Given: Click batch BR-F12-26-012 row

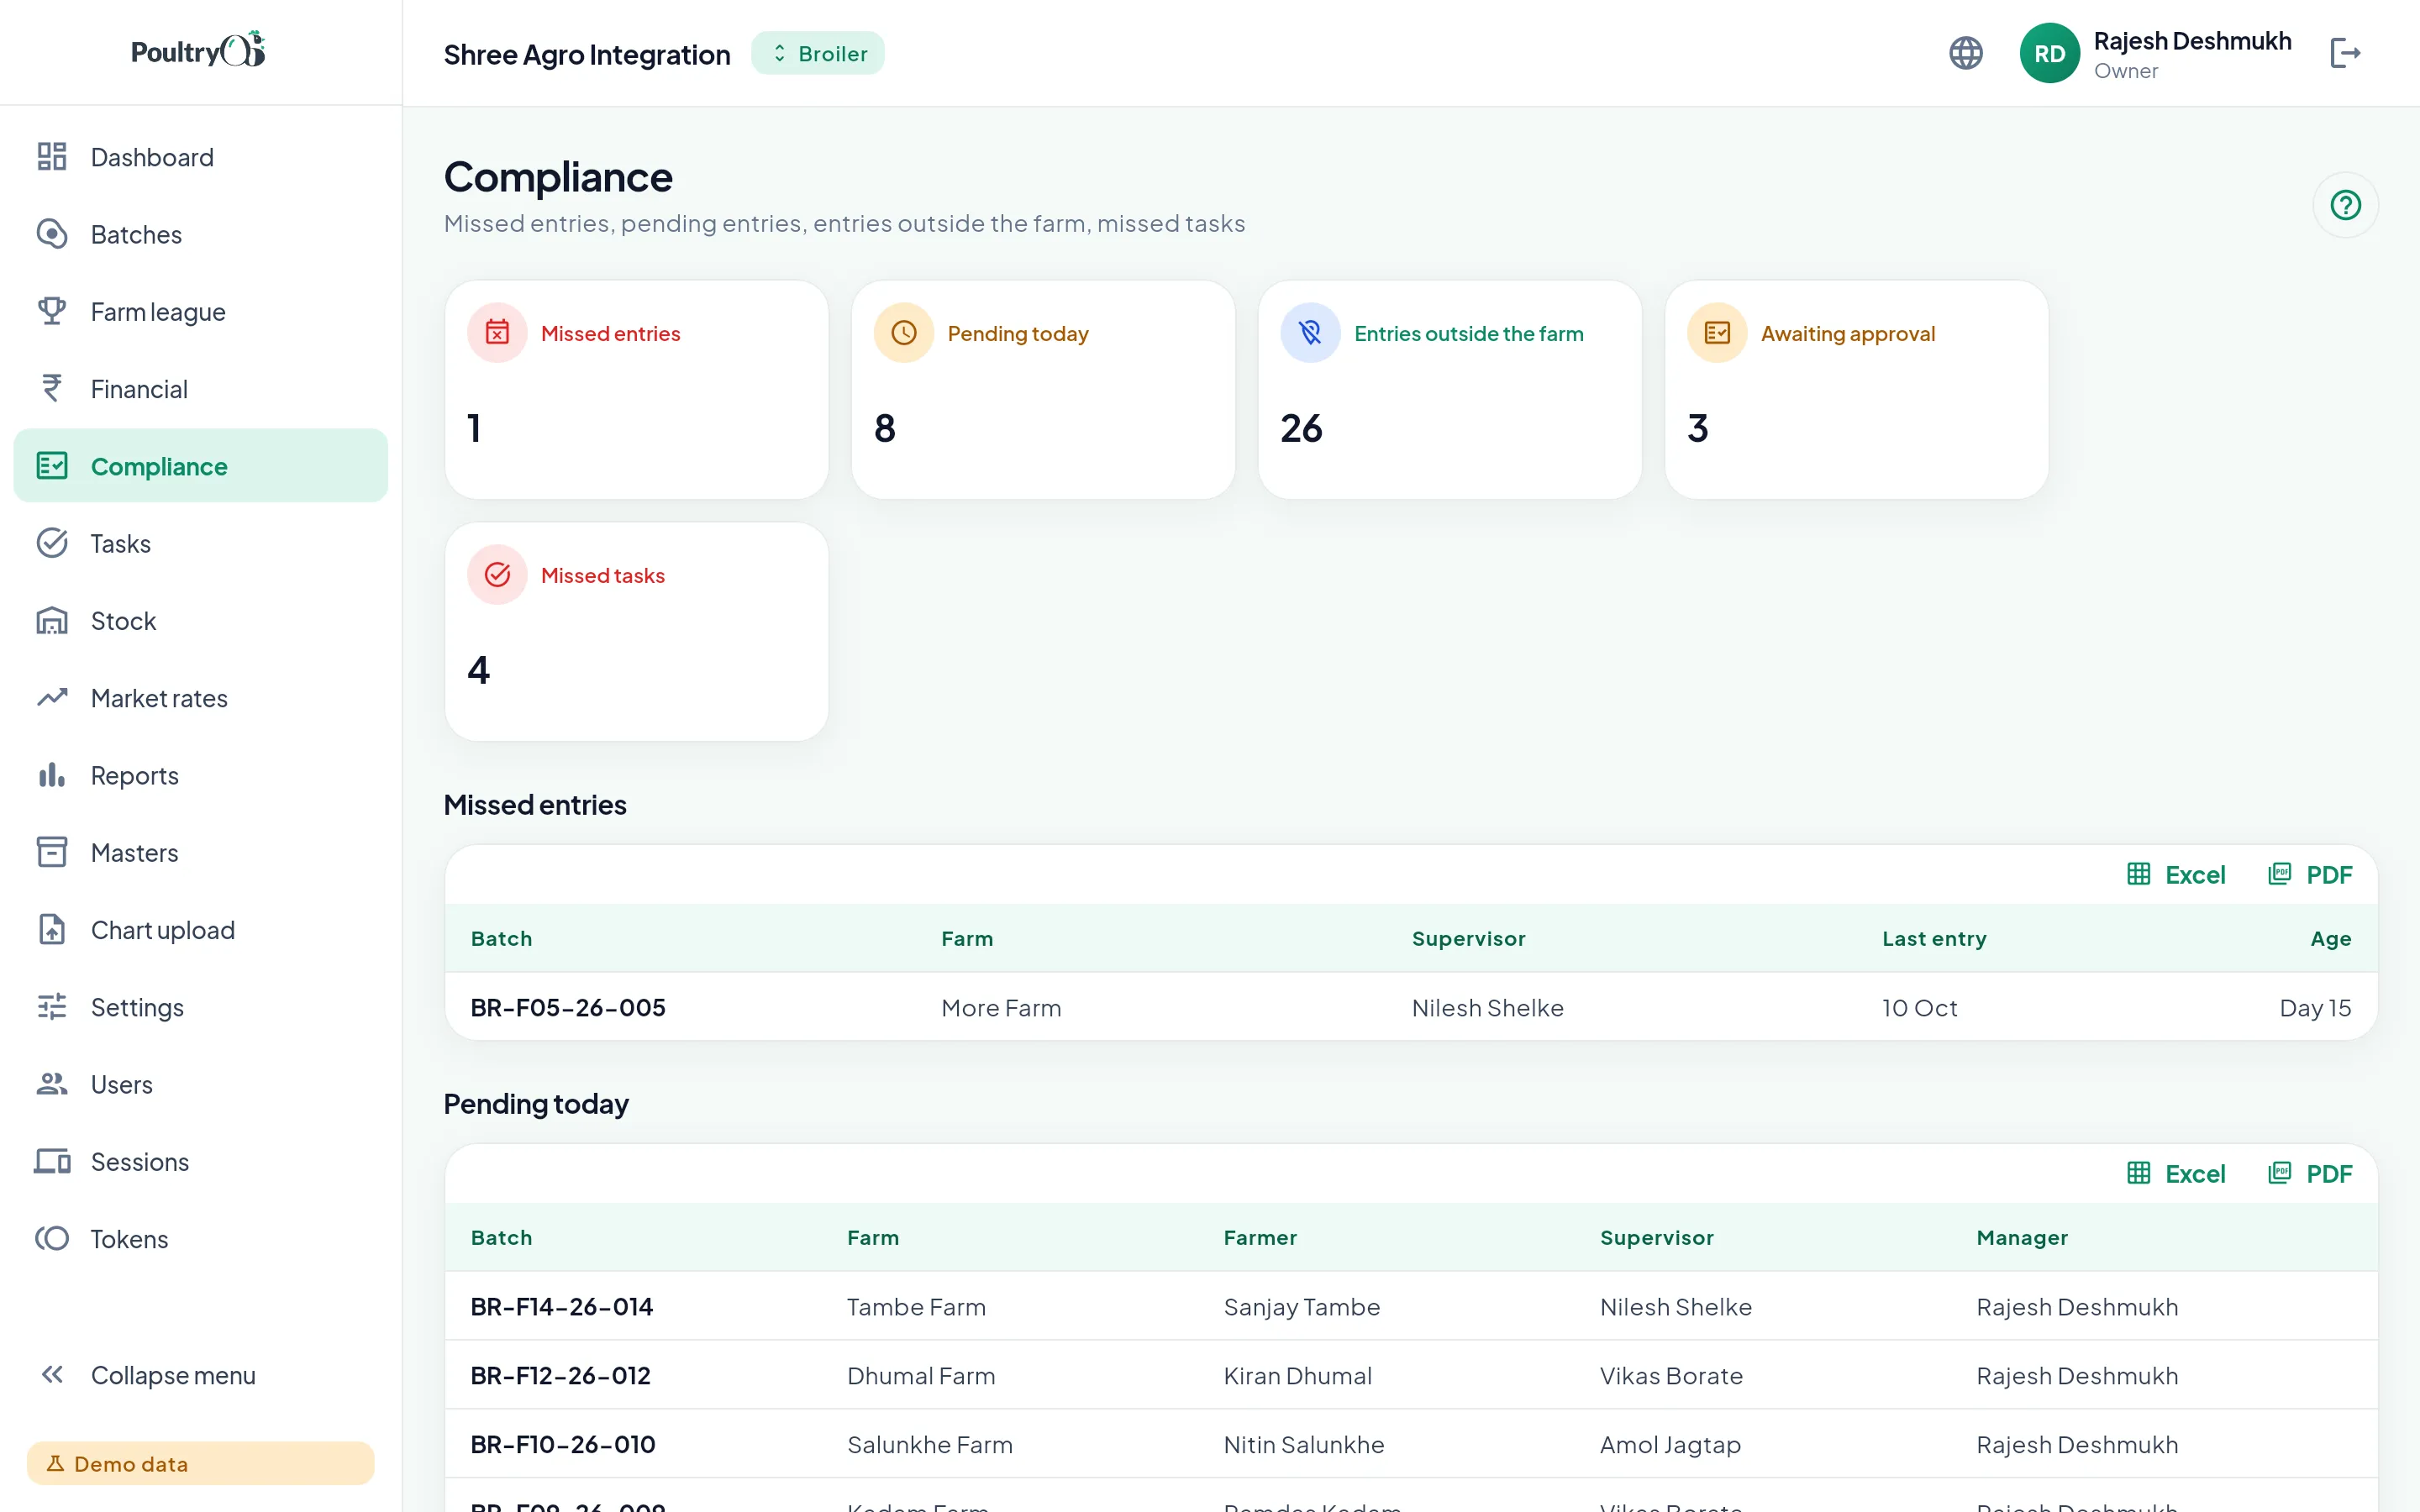Looking at the screenshot, I should 1411,1375.
